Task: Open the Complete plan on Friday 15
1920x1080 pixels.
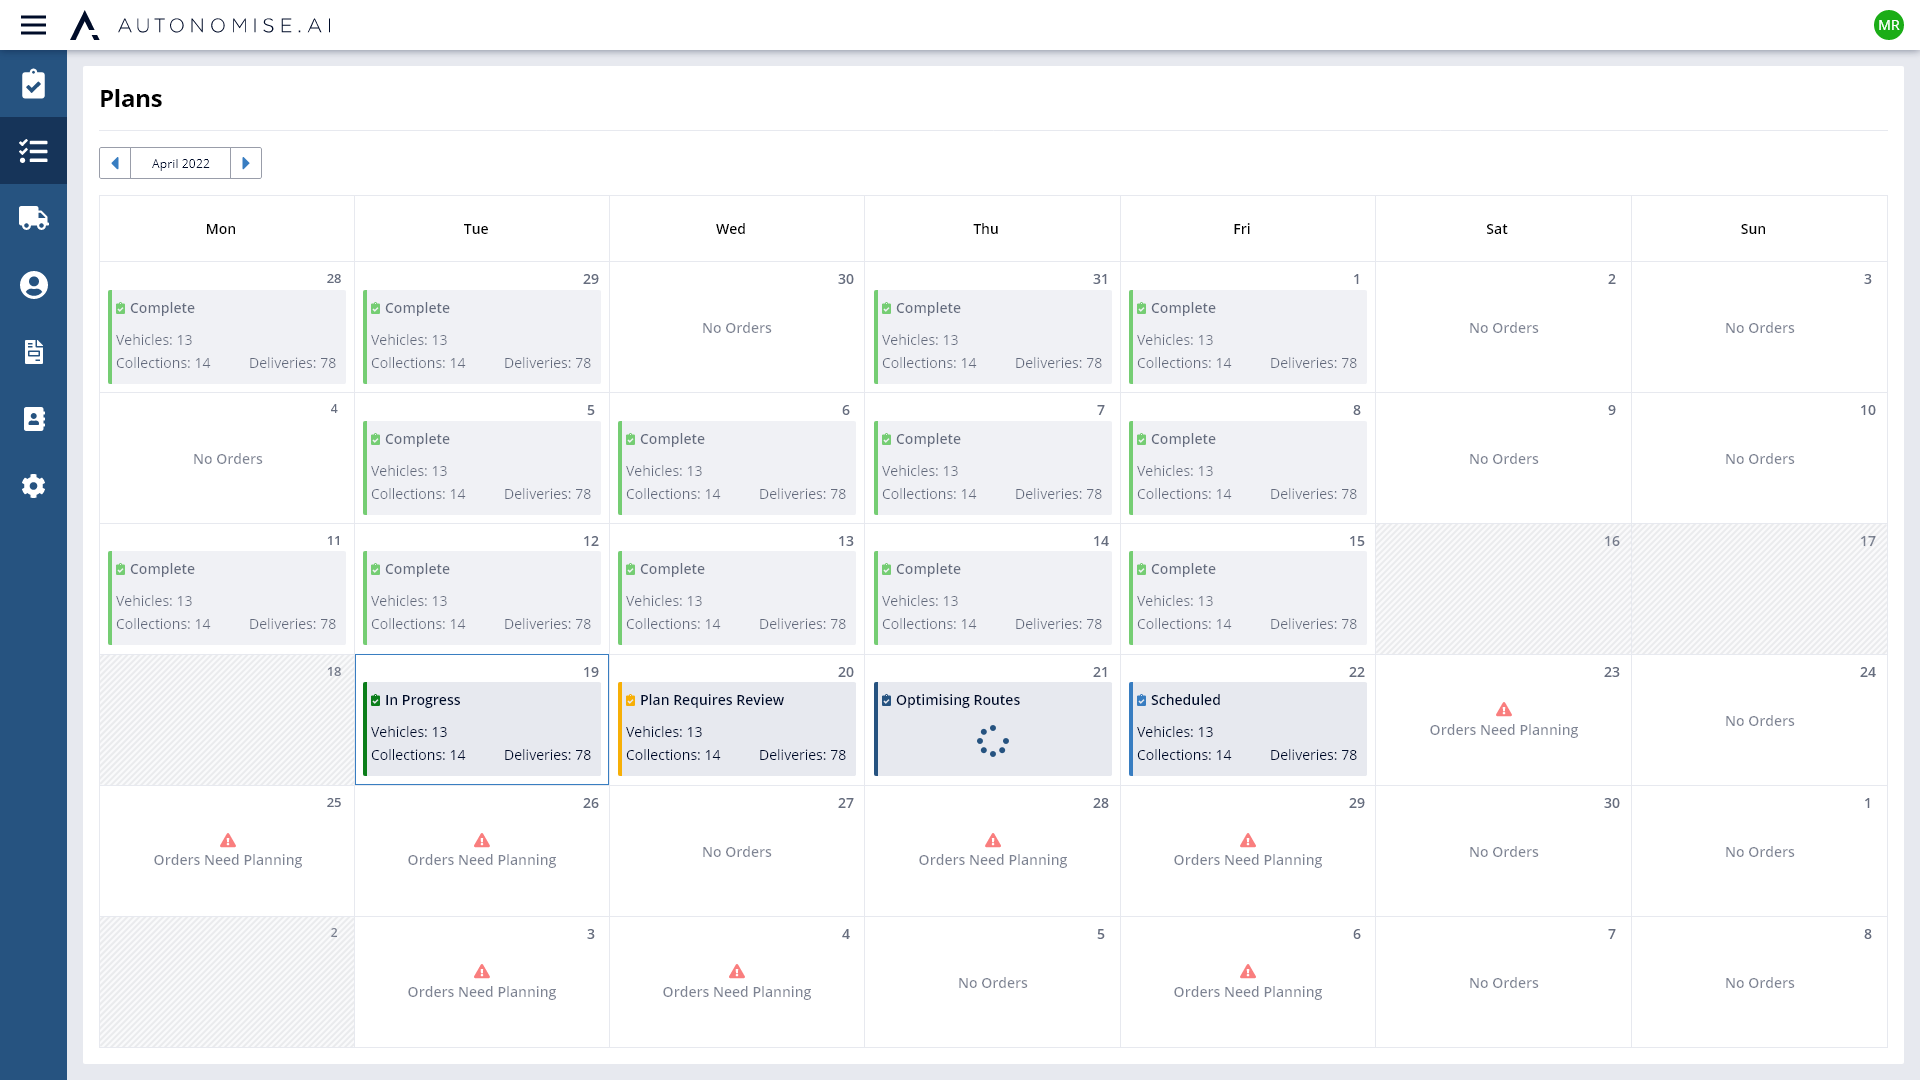Action: (x=1247, y=597)
